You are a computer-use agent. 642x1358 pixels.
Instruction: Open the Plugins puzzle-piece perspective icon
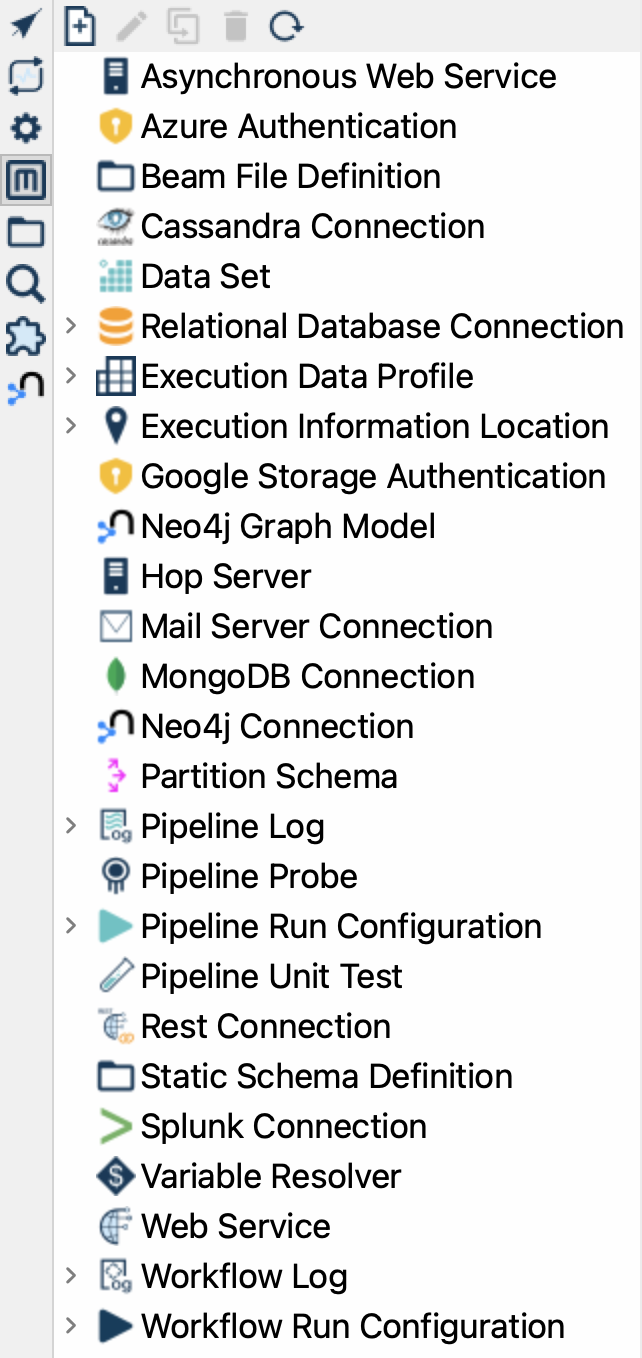pyautogui.click(x=25, y=337)
